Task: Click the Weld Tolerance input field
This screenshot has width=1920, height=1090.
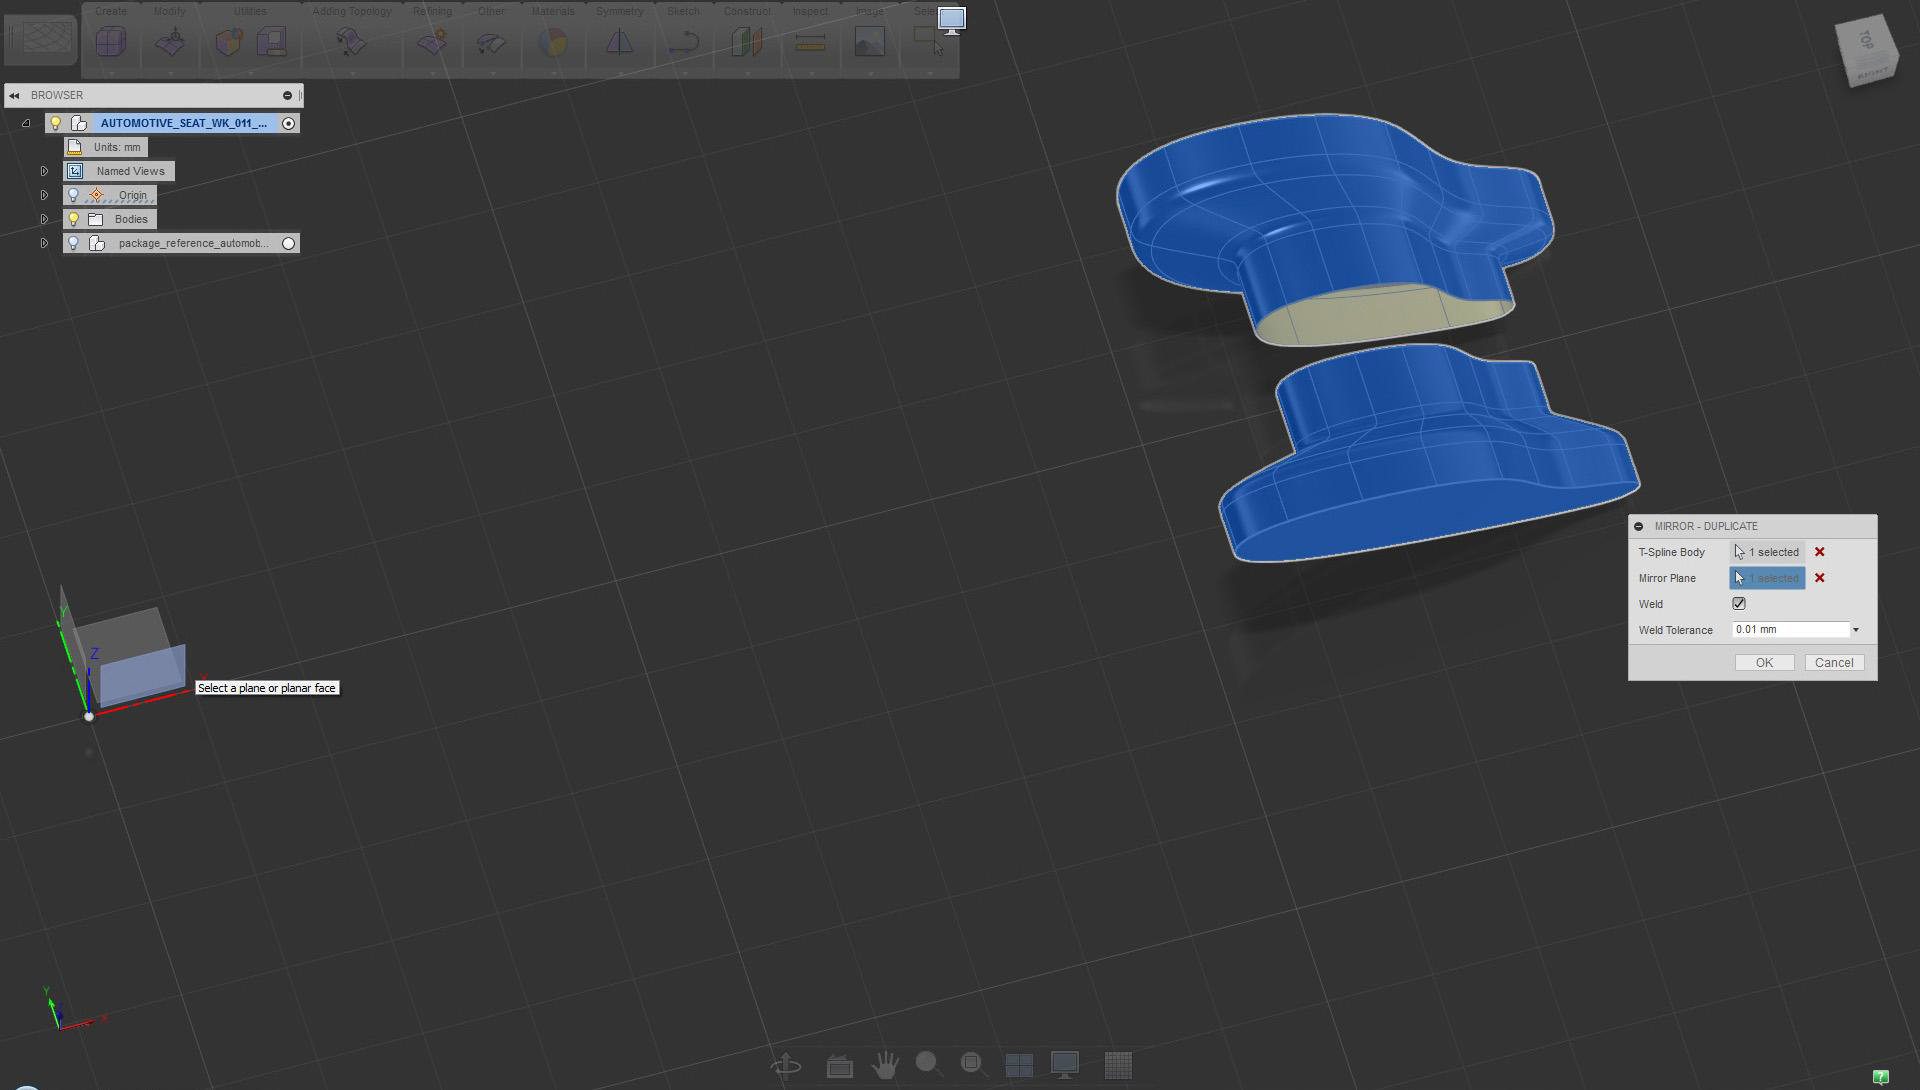Action: (1790, 630)
